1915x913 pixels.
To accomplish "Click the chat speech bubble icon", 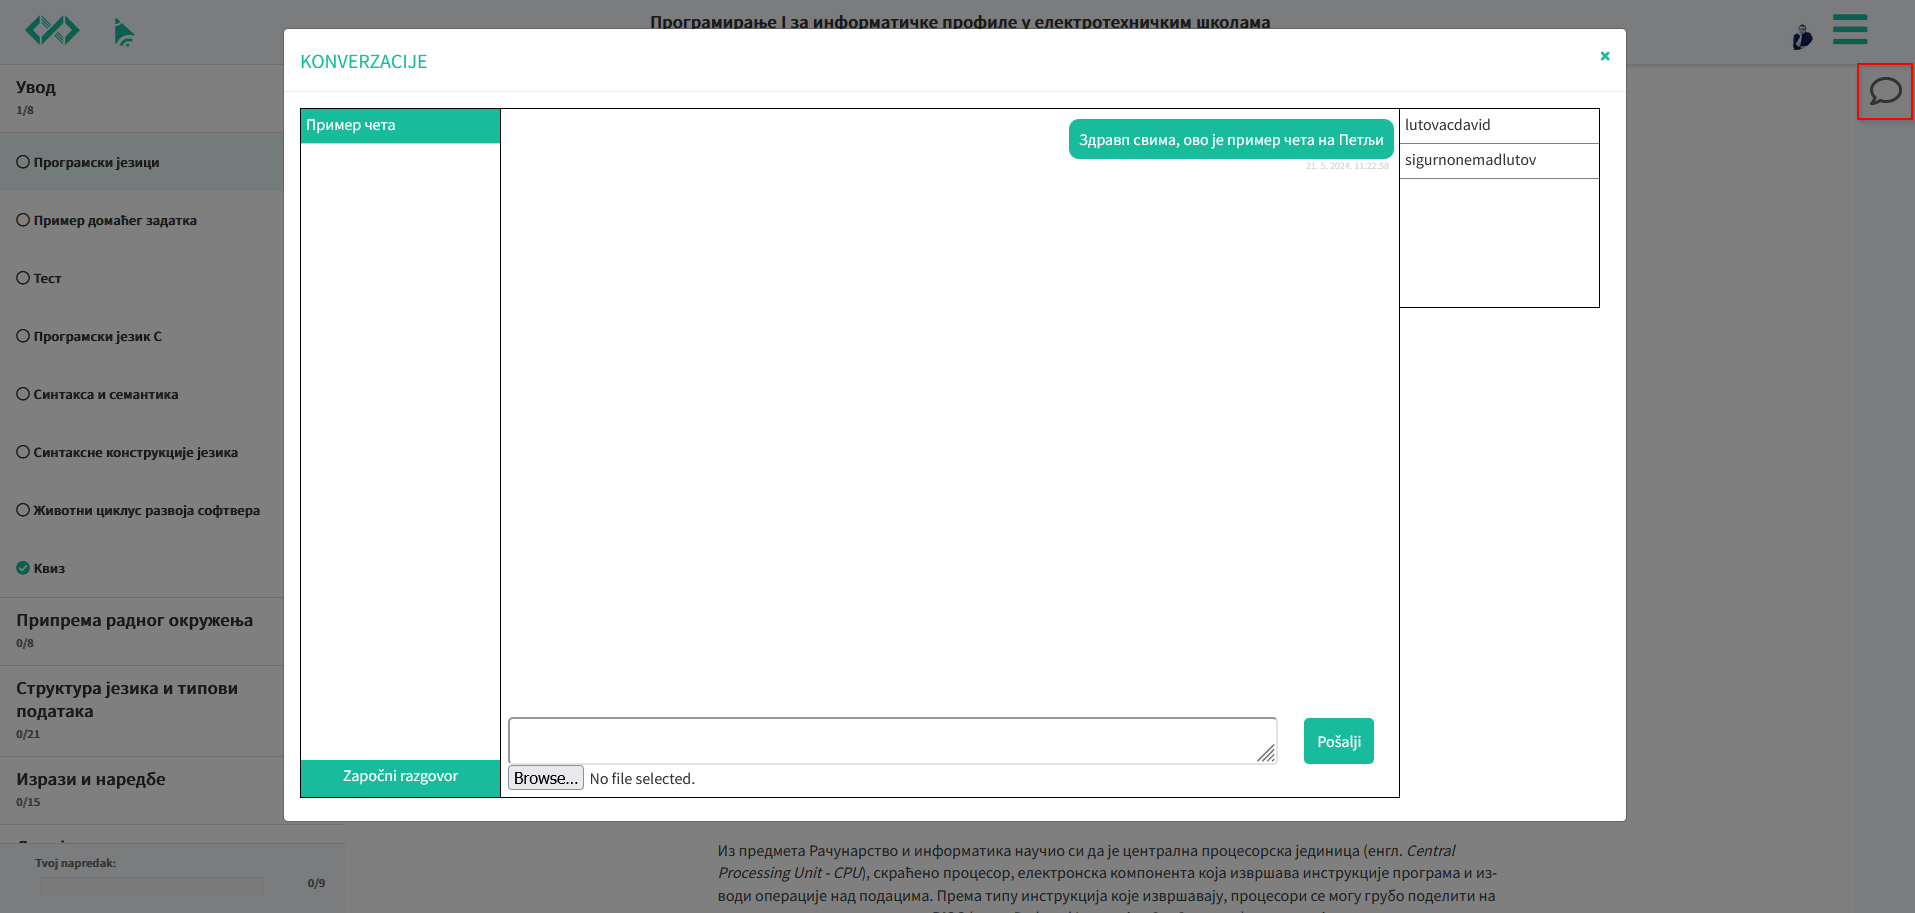I will click(1885, 91).
